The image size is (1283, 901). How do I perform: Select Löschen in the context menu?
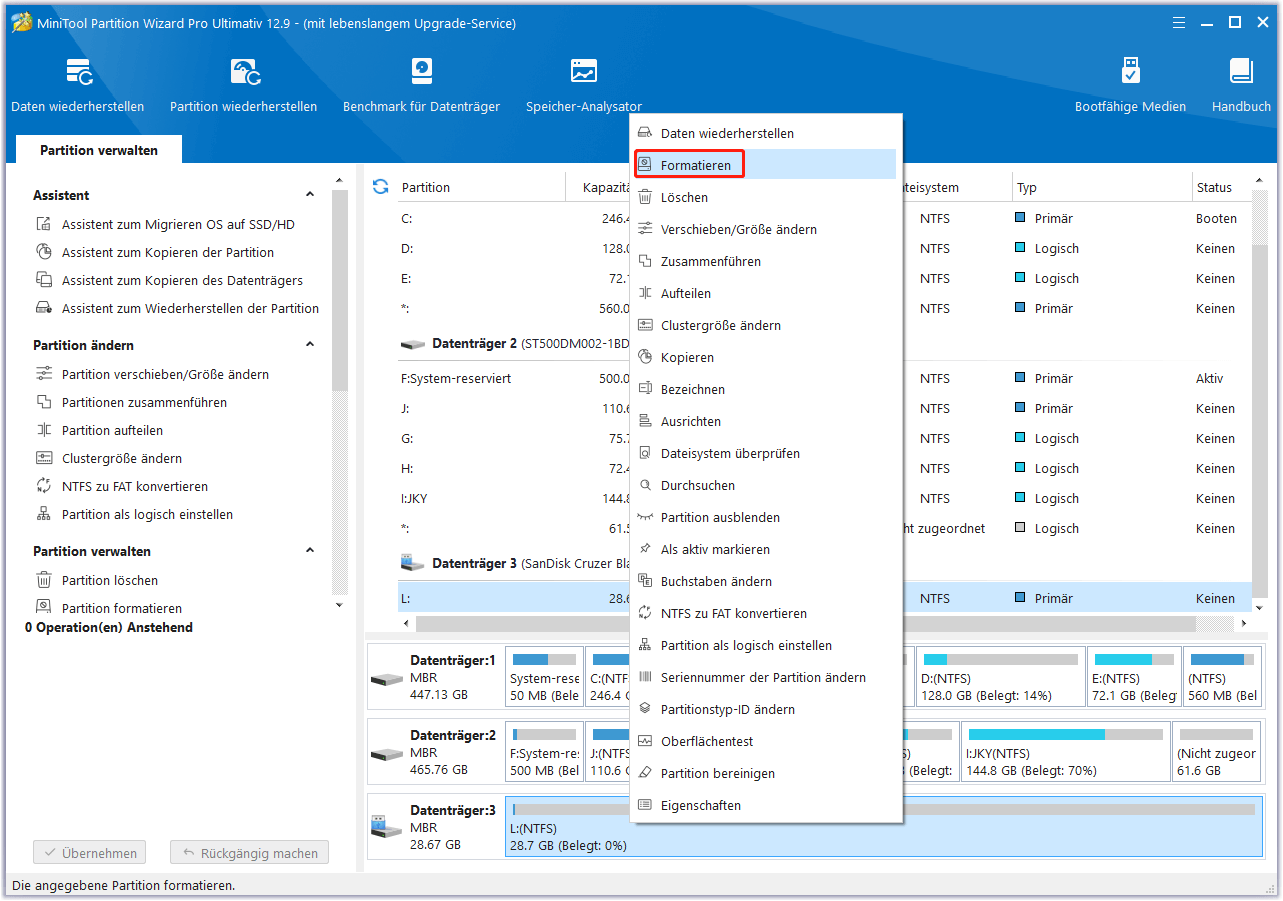click(765, 197)
